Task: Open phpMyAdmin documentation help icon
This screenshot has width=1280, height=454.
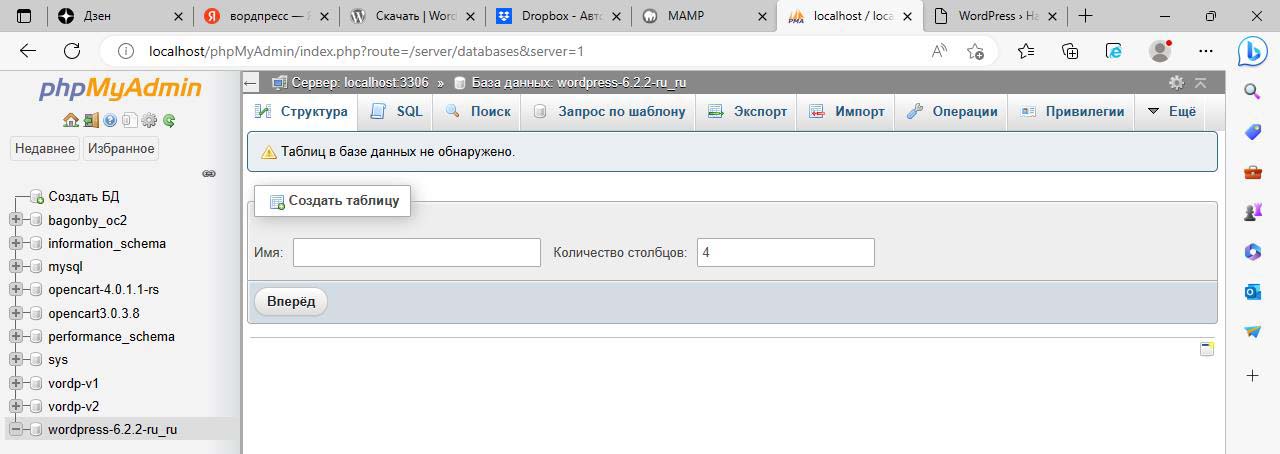Action: pos(110,120)
